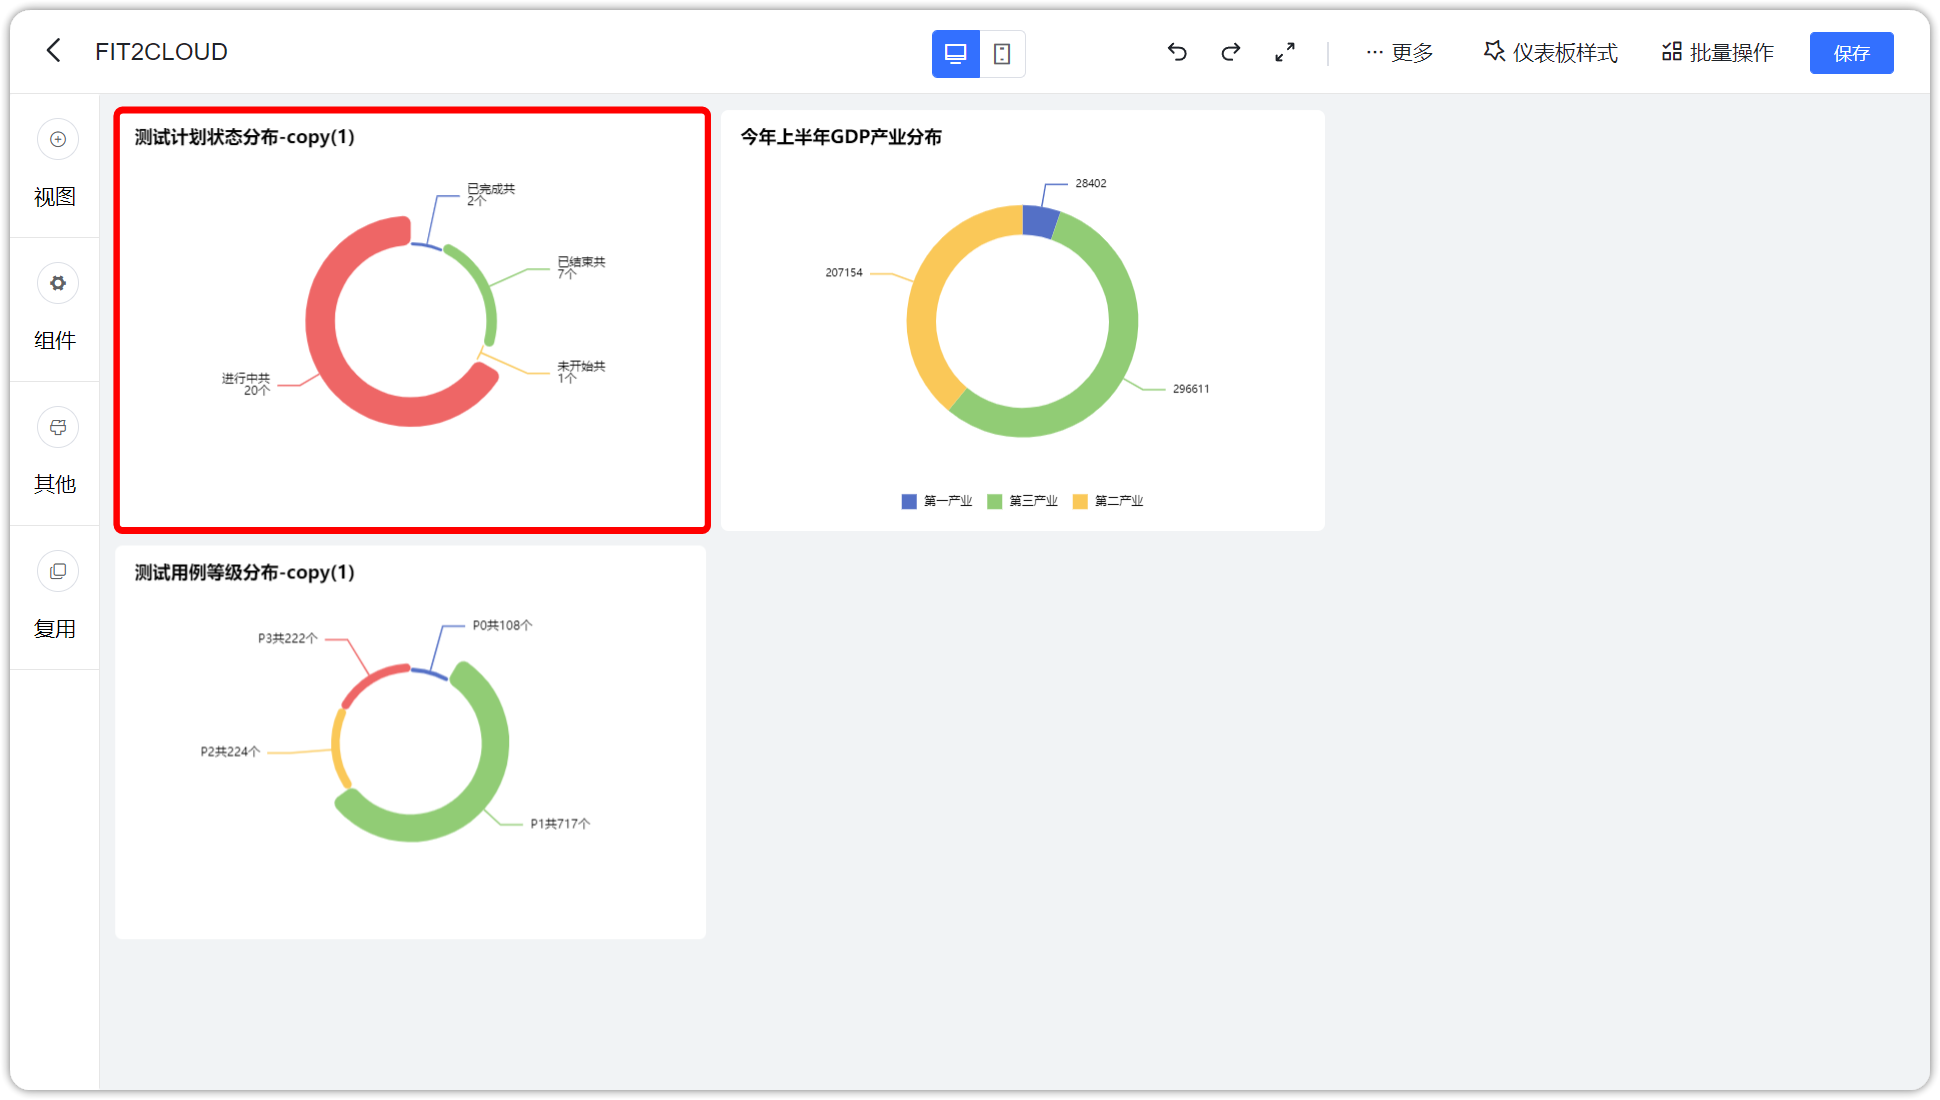Screen dimensions: 1940x1100
Task: Click the 保存 button
Action: click(1851, 52)
